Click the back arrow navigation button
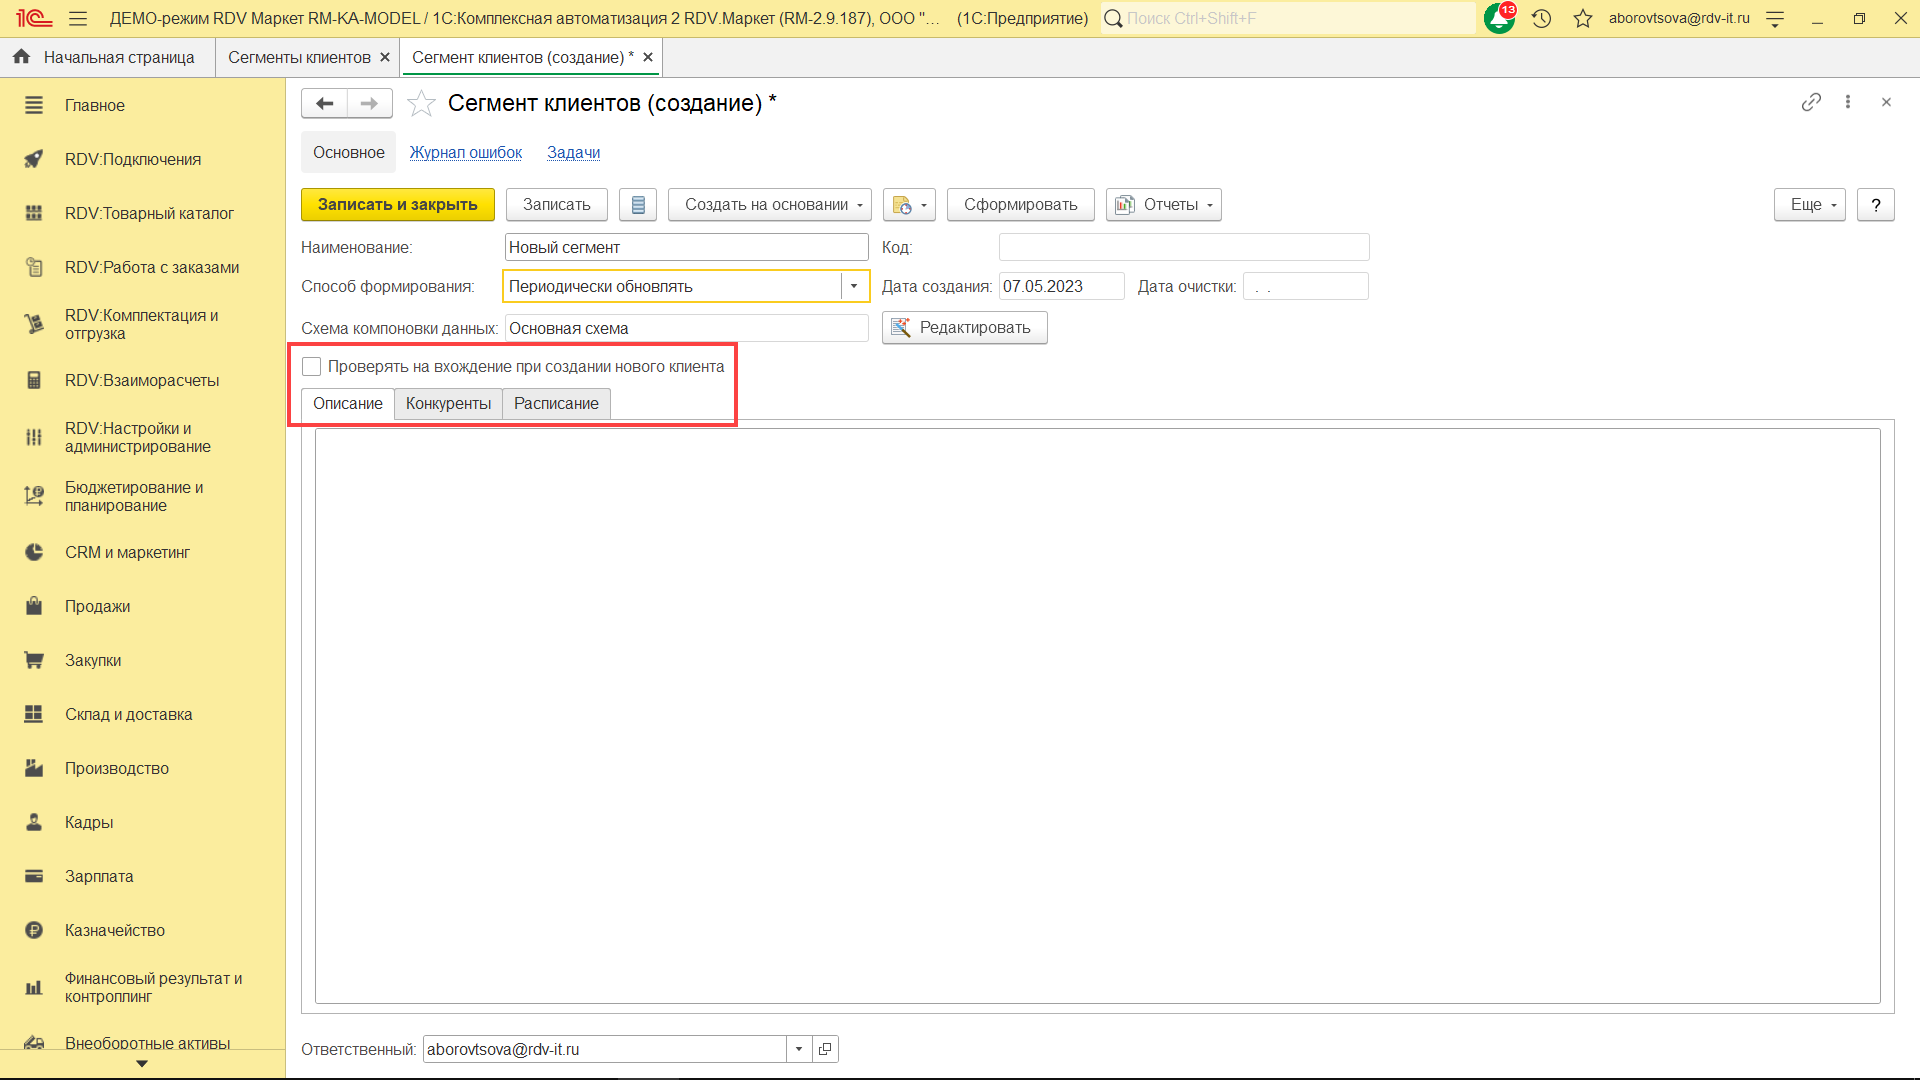This screenshot has height=1080, width=1920. click(324, 103)
